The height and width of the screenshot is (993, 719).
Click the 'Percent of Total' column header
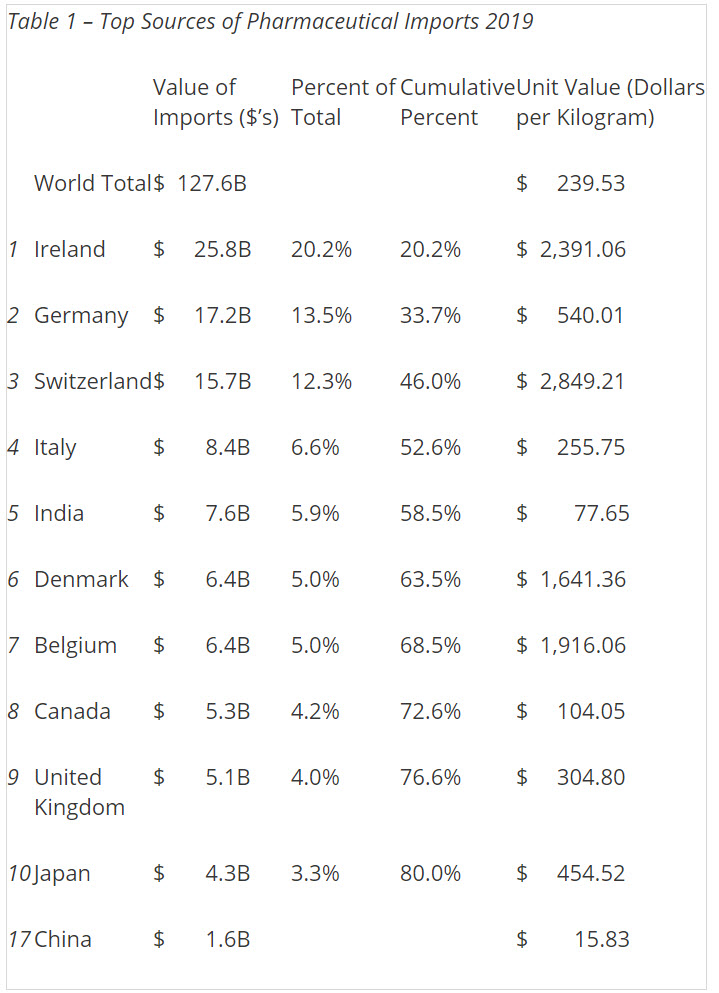click(x=343, y=102)
